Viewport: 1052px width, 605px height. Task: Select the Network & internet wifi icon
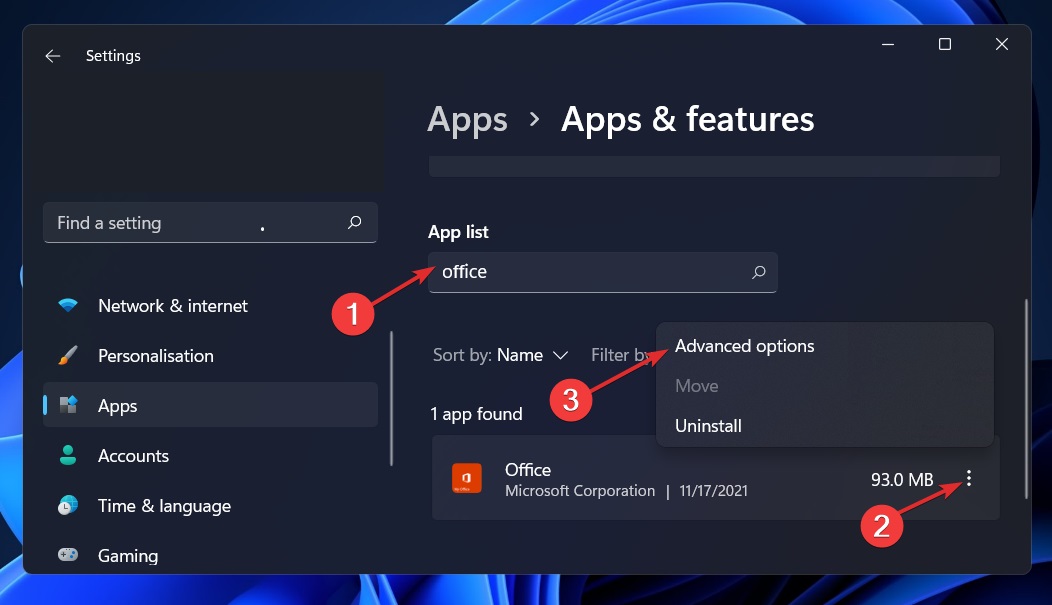(68, 305)
